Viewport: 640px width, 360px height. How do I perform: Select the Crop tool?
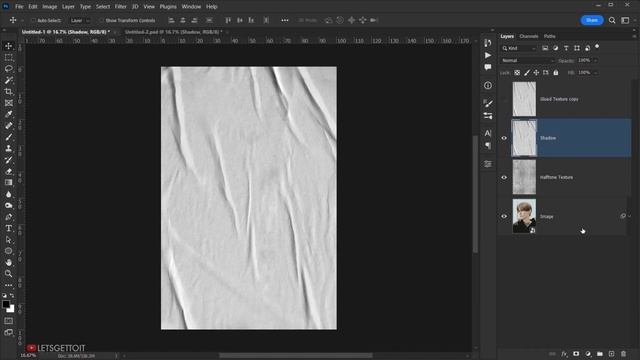9,91
